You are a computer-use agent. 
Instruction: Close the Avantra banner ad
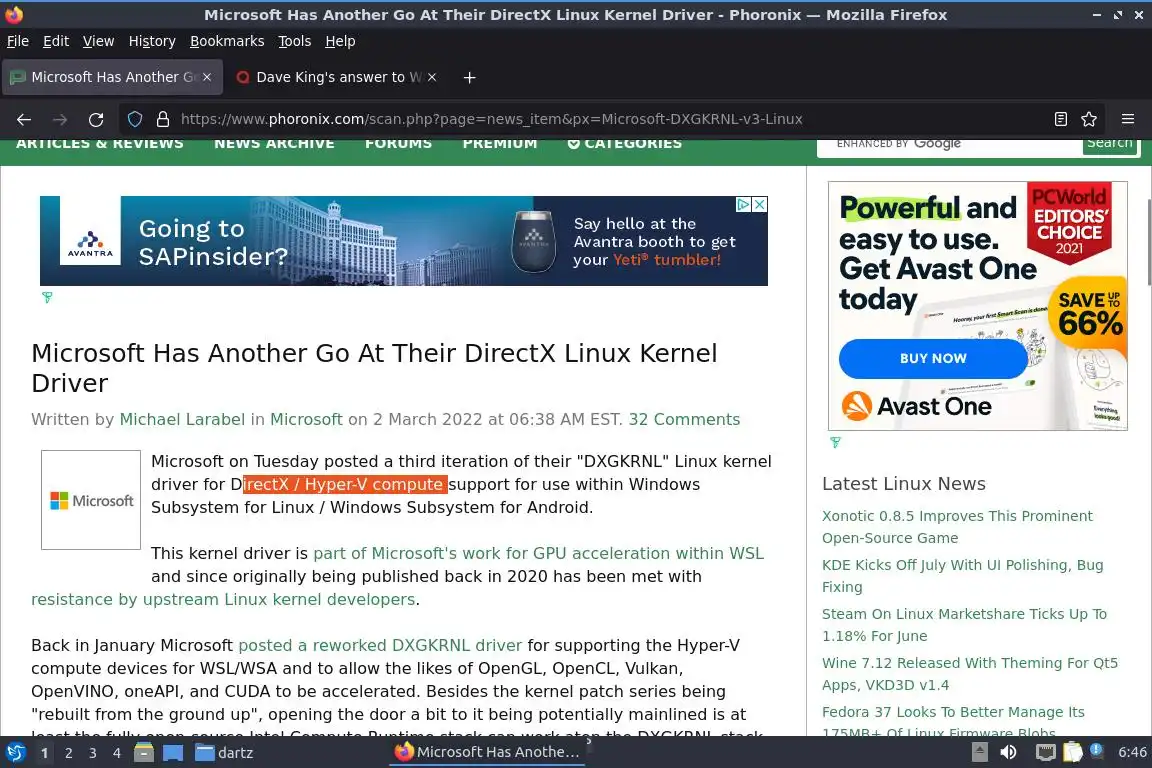tap(760, 204)
